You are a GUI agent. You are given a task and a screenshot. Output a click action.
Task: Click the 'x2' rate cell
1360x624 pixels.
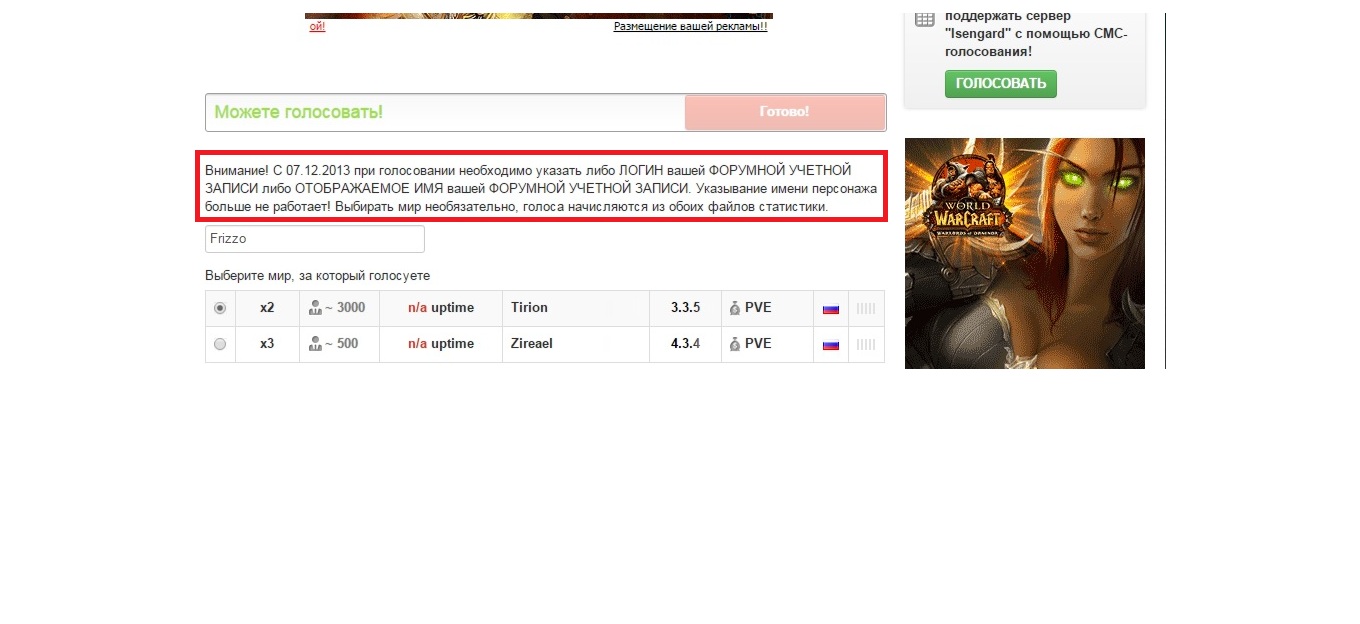pyautogui.click(x=267, y=308)
